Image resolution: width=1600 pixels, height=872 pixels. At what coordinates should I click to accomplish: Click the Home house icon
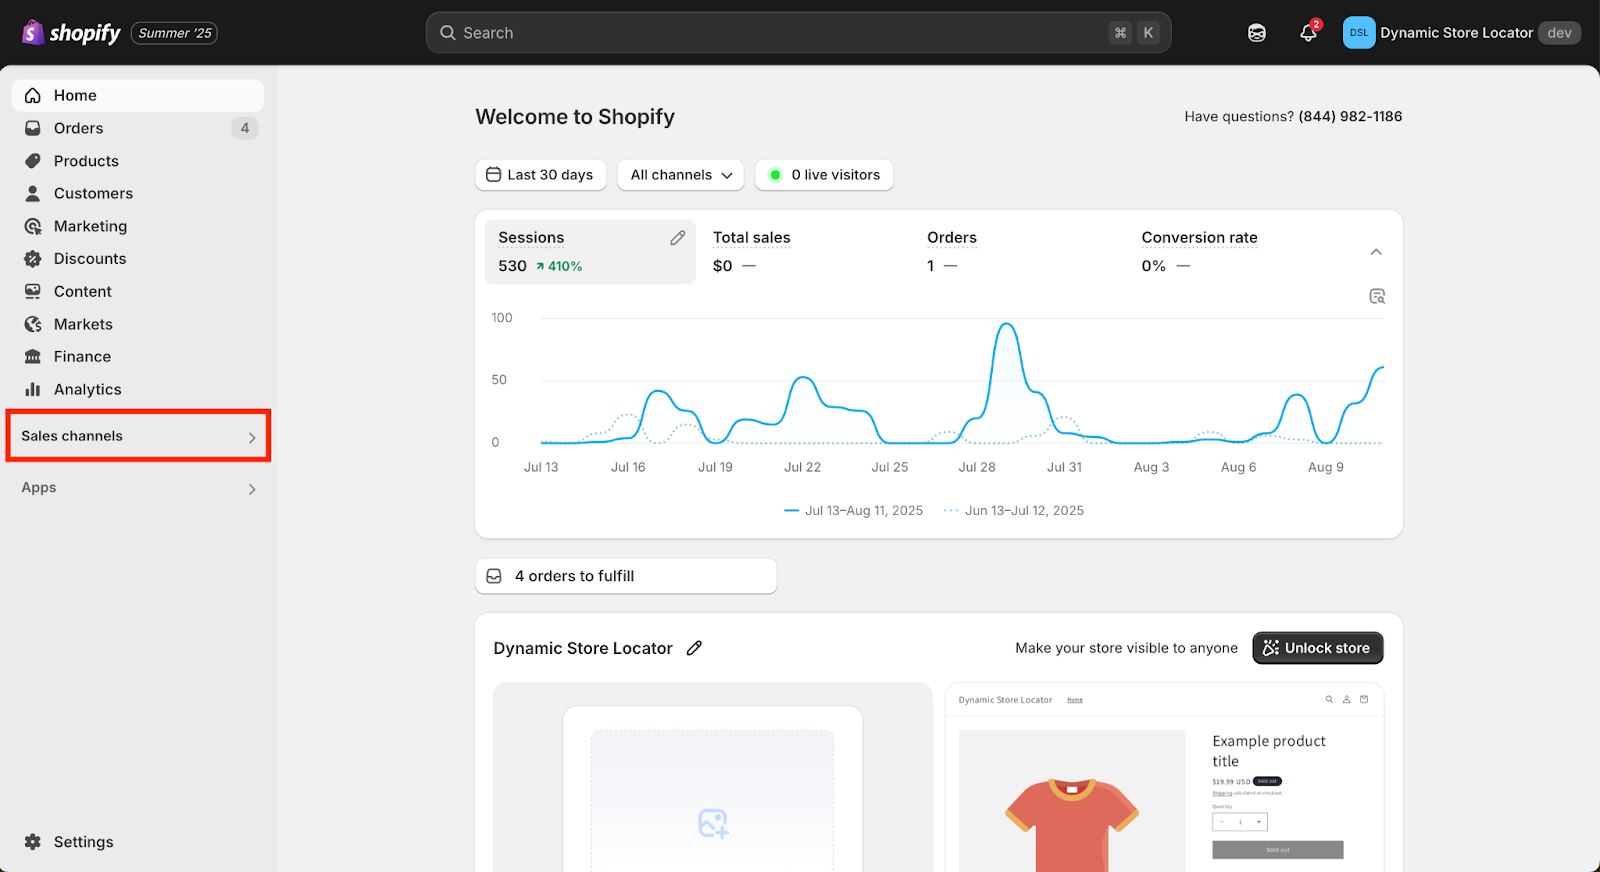coord(33,96)
